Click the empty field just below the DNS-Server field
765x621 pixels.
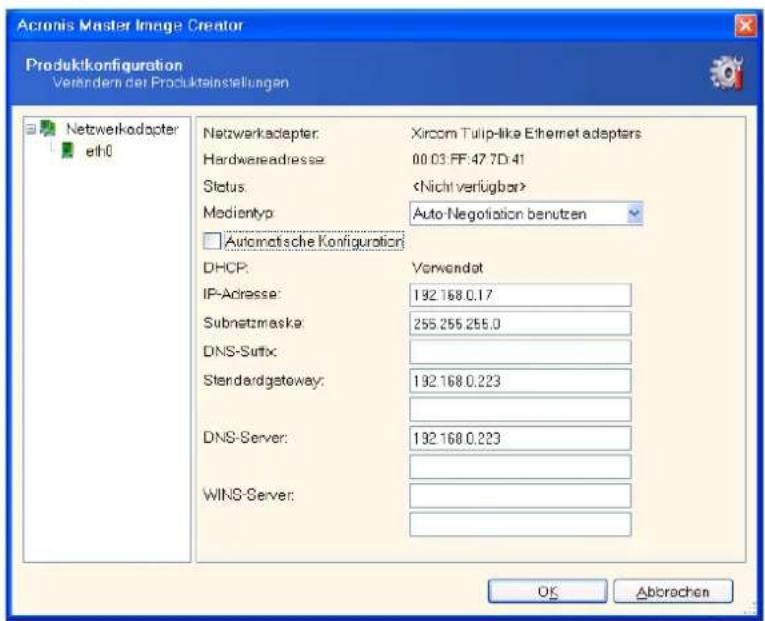click(520, 467)
